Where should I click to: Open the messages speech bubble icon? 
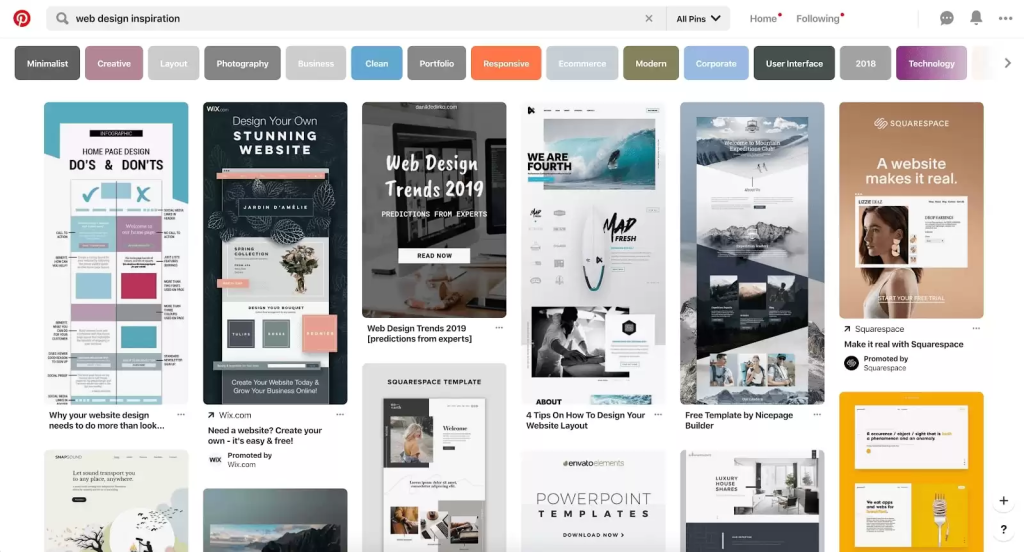(946, 18)
